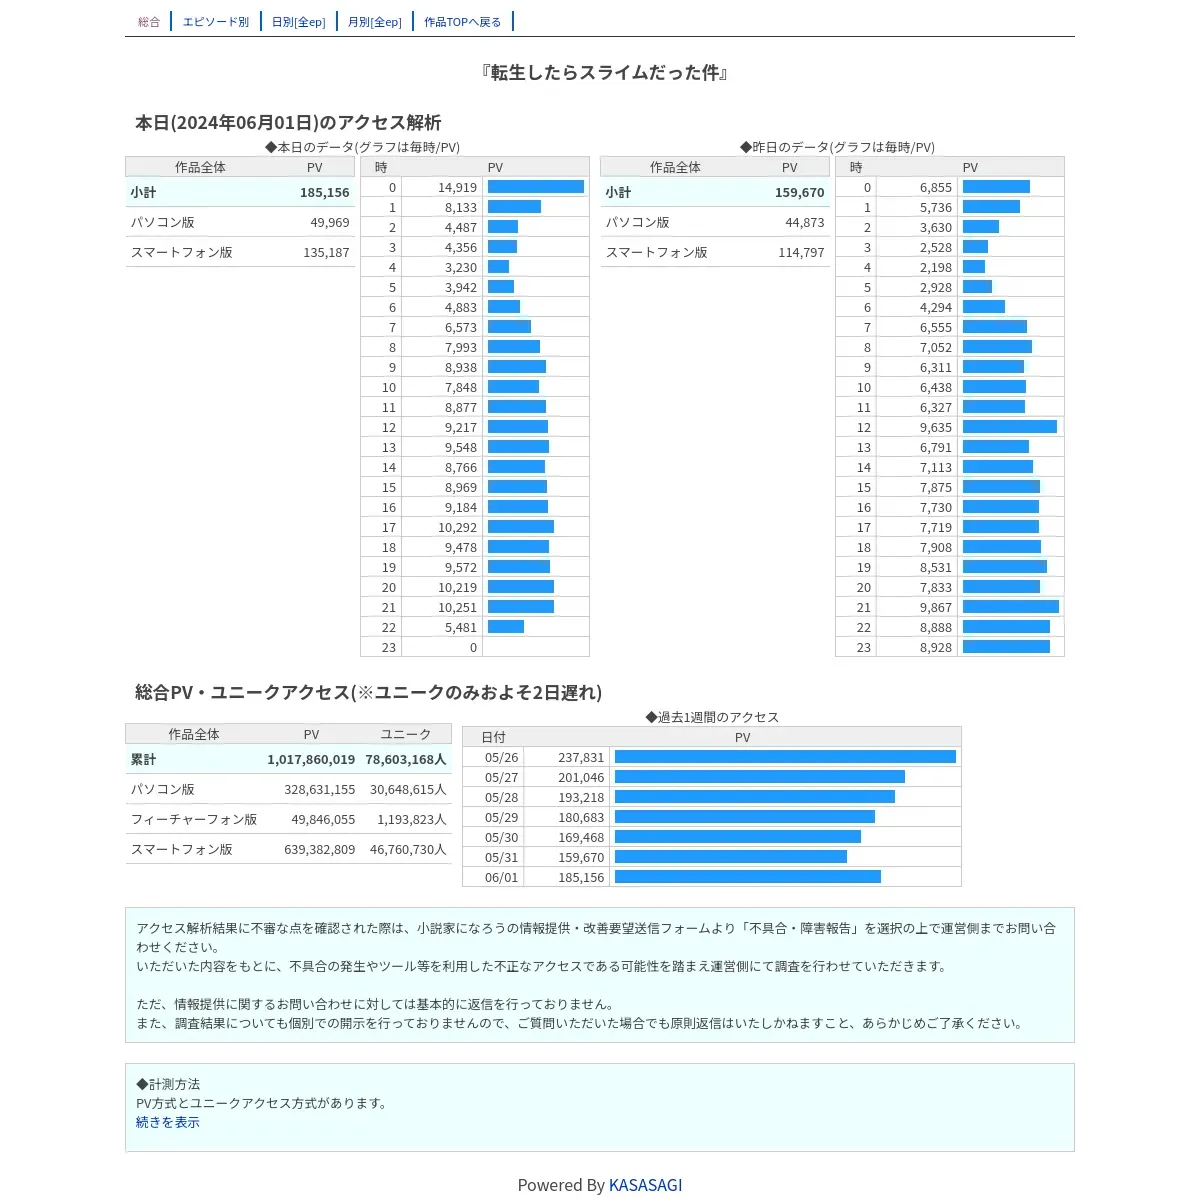The height and width of the screenshot is (1201, 1200).
Task: Select 累計 PV 1,017,860,019
Action: (311, 759)
